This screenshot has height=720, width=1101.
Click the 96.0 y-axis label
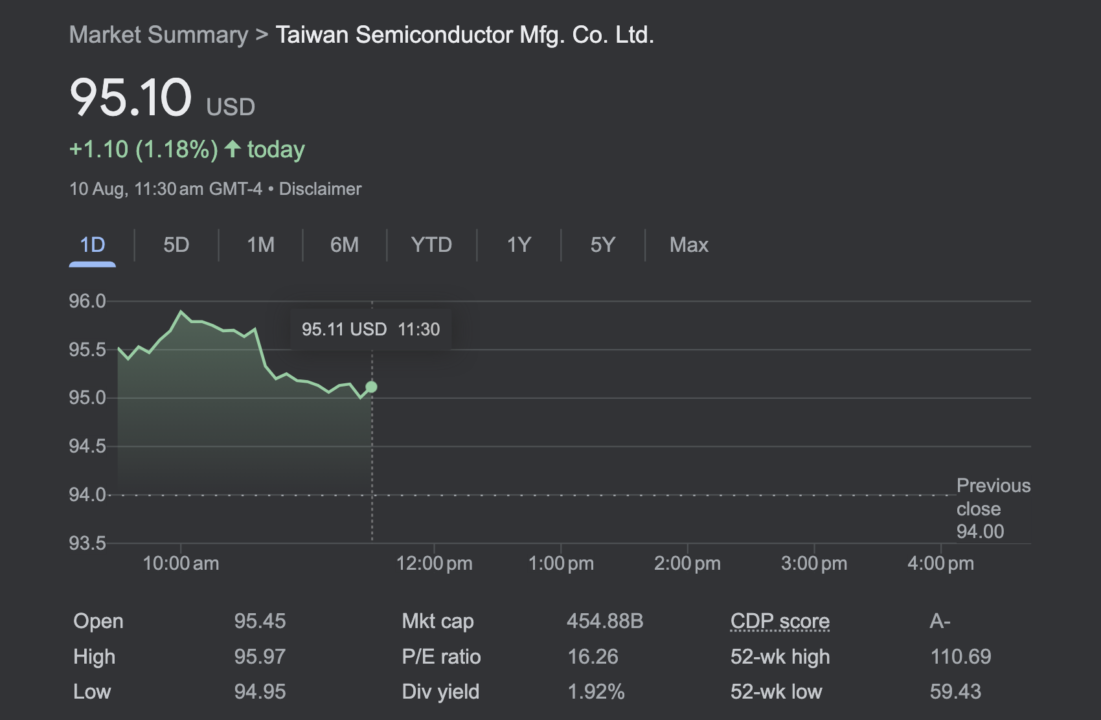click(87, 301)
